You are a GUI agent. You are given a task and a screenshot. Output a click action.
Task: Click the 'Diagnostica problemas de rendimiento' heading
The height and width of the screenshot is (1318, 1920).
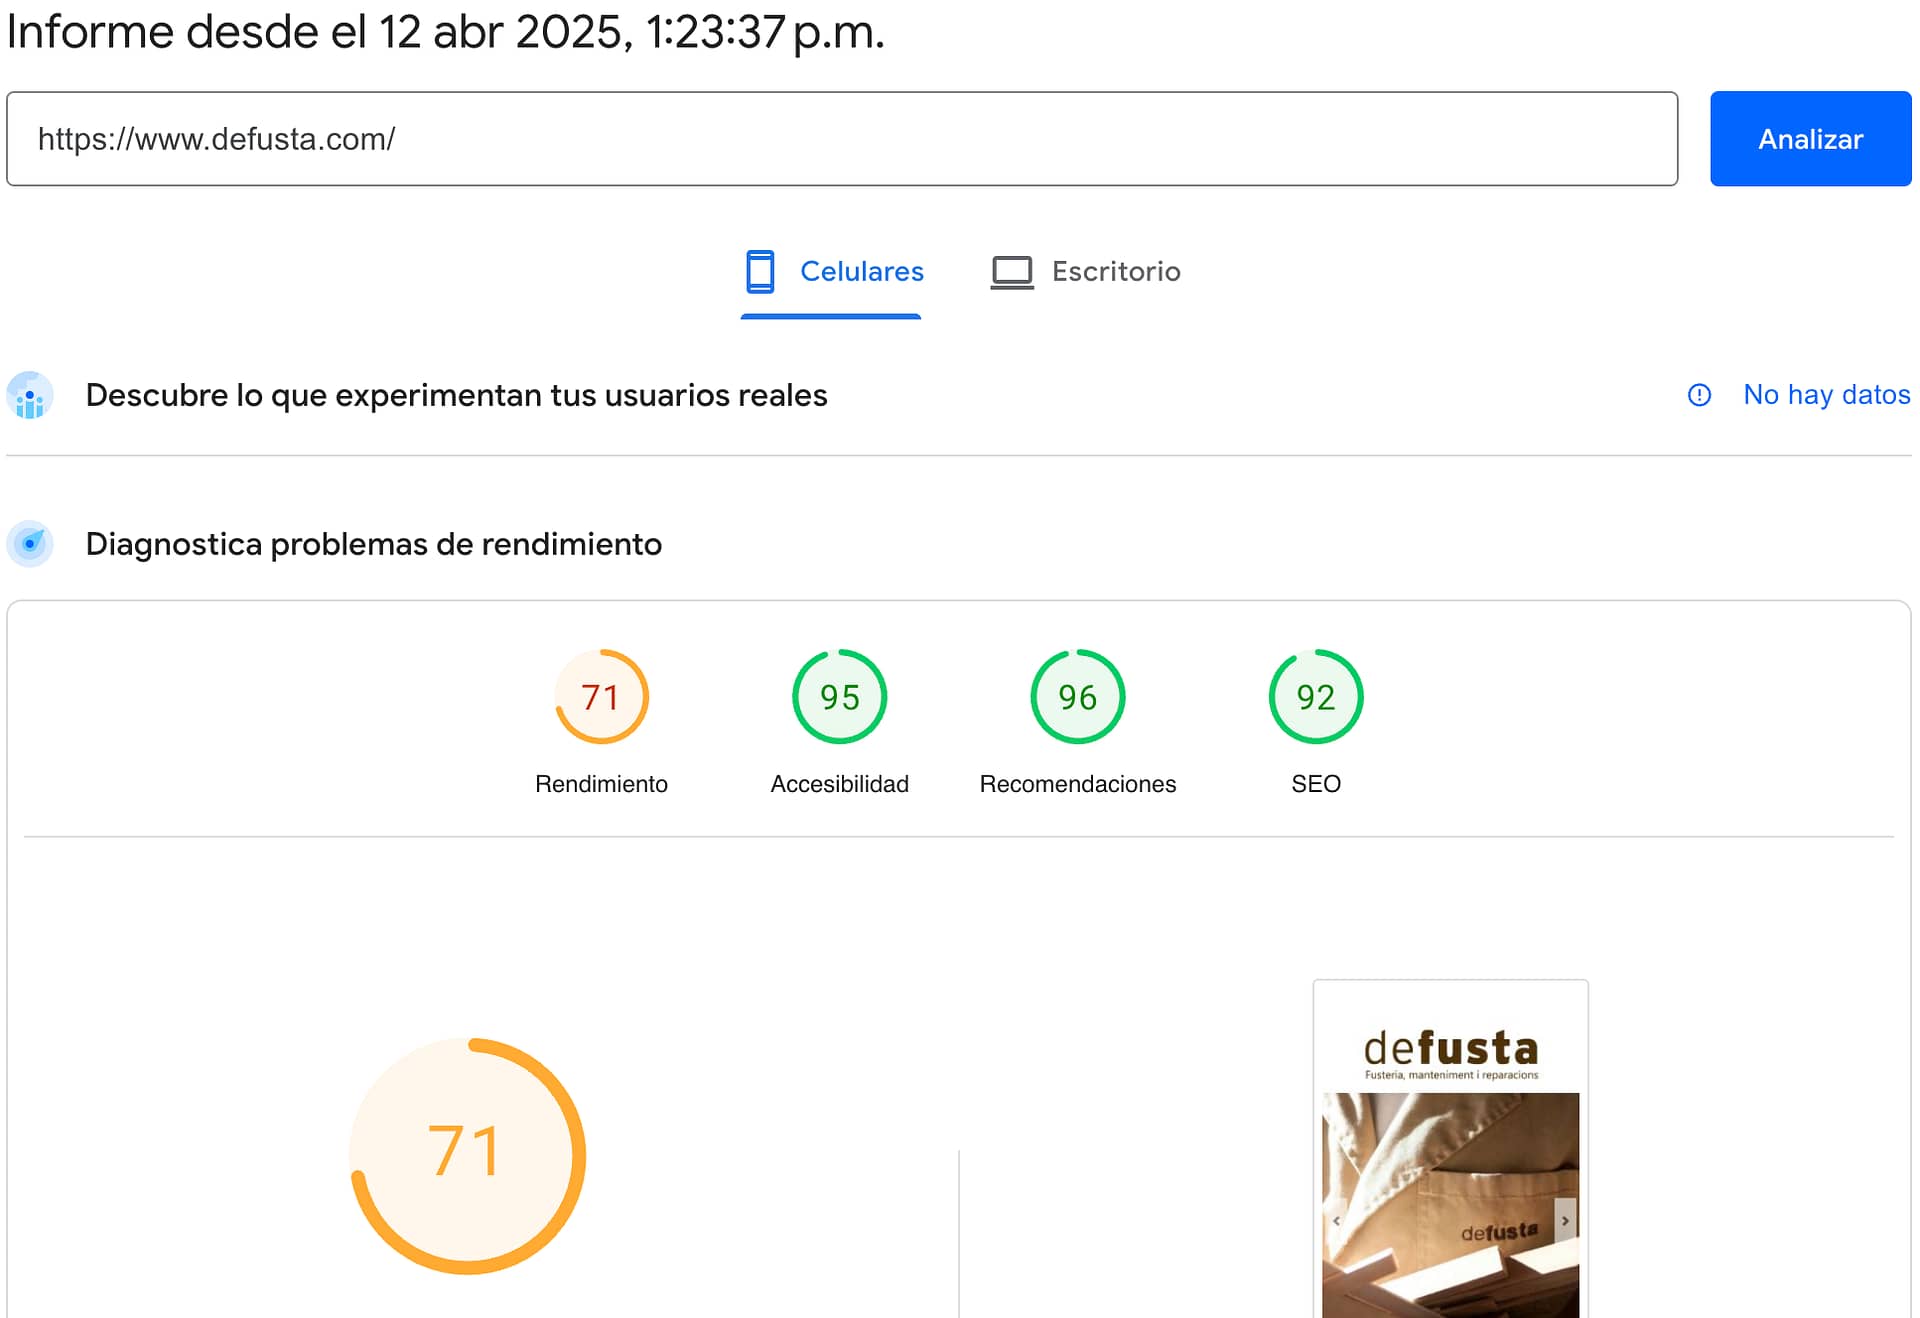pos(373,544)
